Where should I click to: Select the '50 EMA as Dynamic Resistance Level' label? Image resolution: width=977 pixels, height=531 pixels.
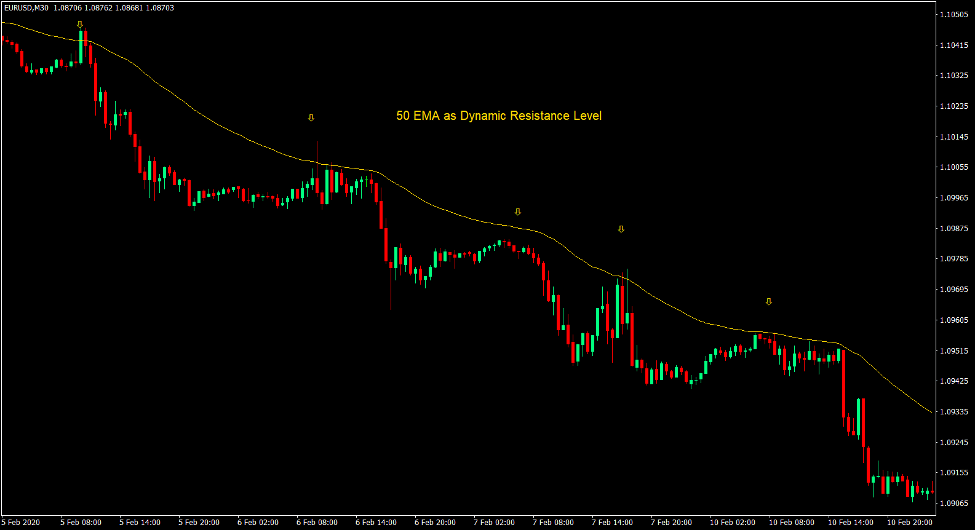(x=499, y=116)
